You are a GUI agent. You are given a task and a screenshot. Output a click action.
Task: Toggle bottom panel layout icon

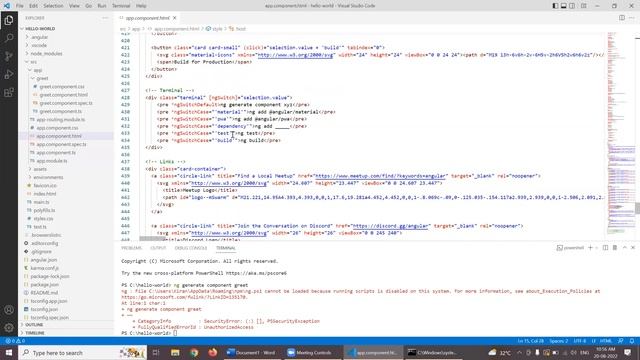[x=564, y=6]
